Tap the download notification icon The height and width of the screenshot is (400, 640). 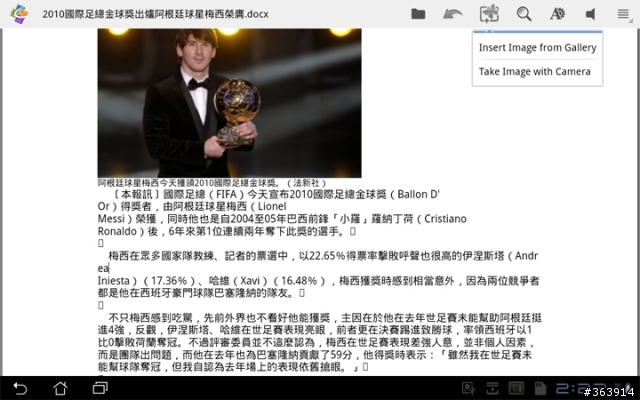coord(492,389)
